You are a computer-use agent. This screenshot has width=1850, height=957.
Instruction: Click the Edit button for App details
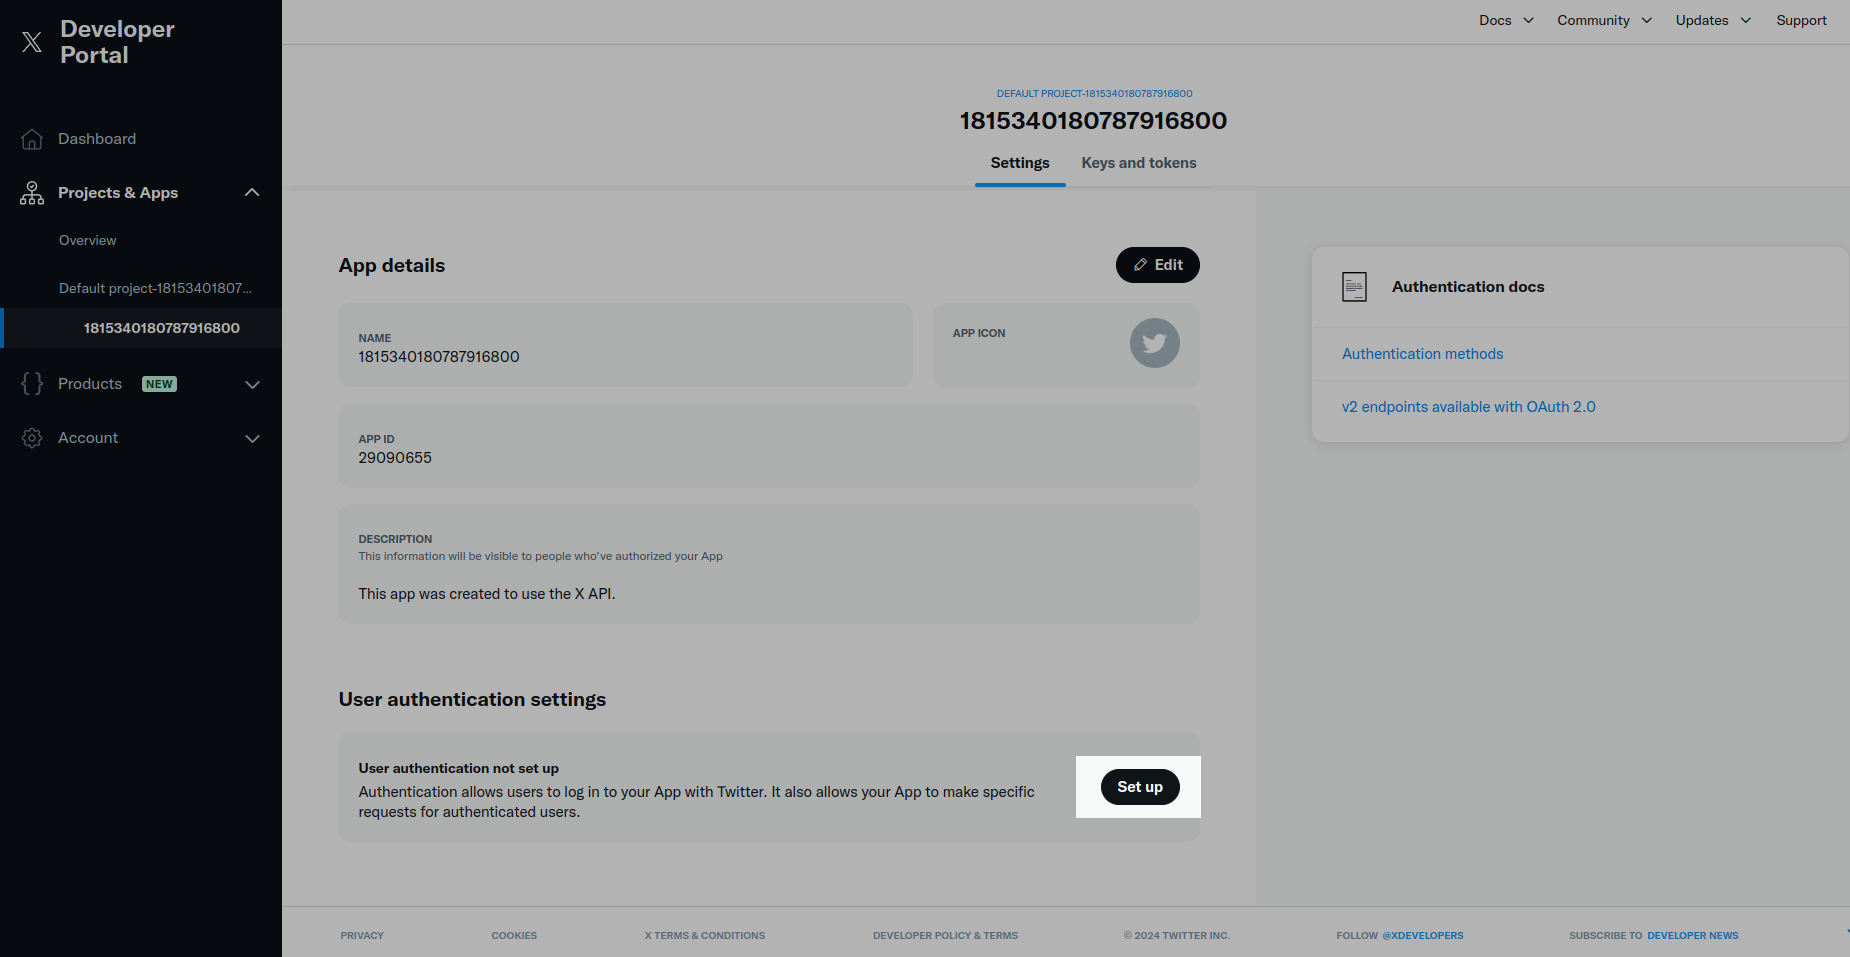coord(1158,265)
